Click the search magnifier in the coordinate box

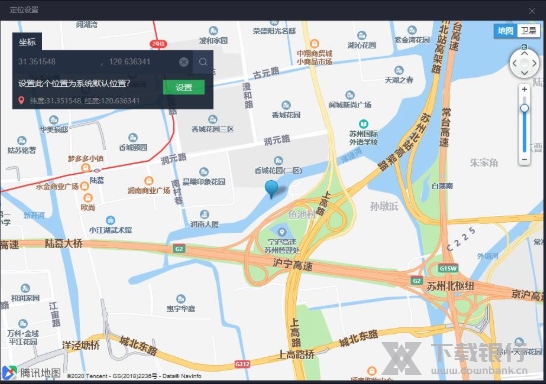pyautogui.click(x=203, y=62)
